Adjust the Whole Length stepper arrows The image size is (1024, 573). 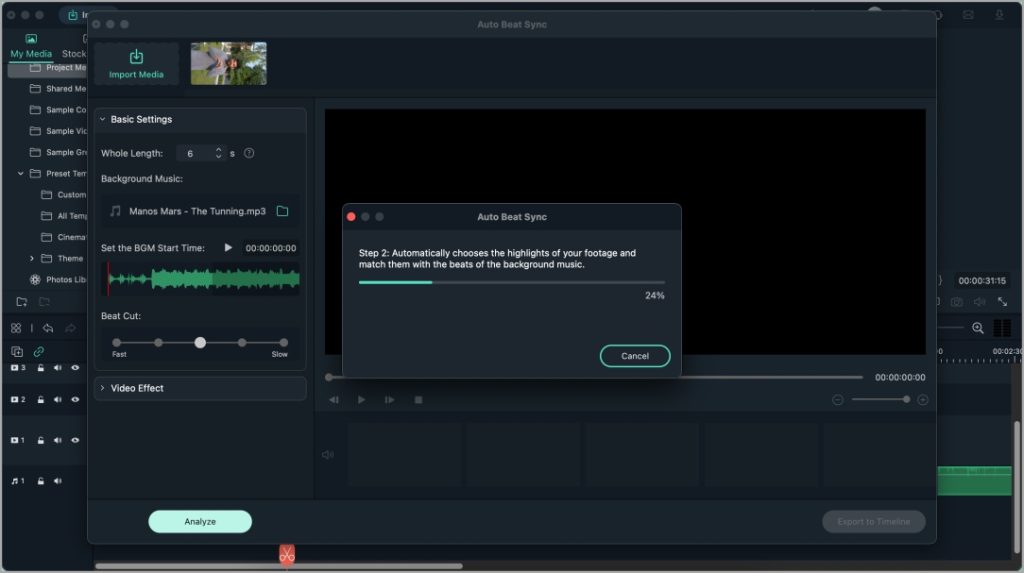tap(218, 154)
